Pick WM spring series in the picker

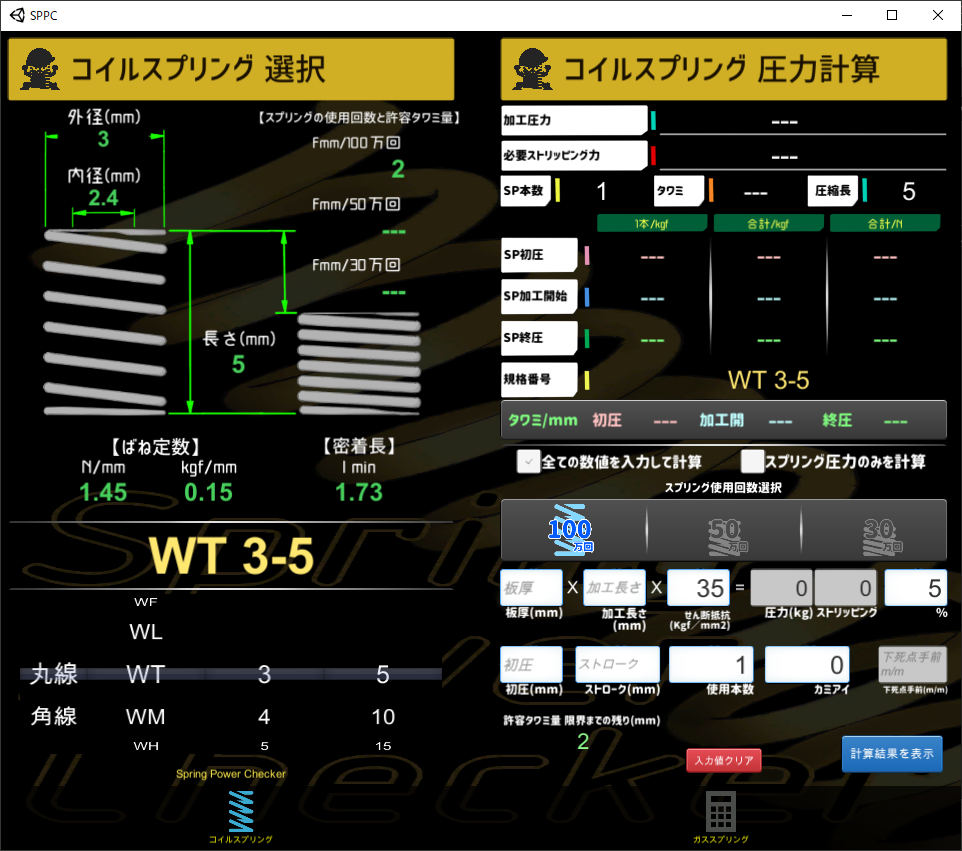coord(145,717)
